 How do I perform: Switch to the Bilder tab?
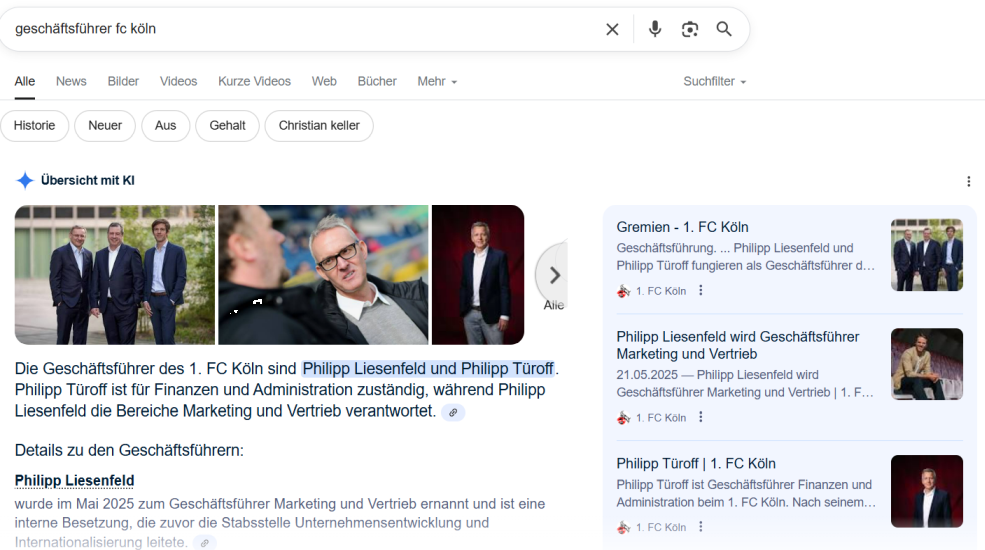pyautogui.click(x=123, y=82)
